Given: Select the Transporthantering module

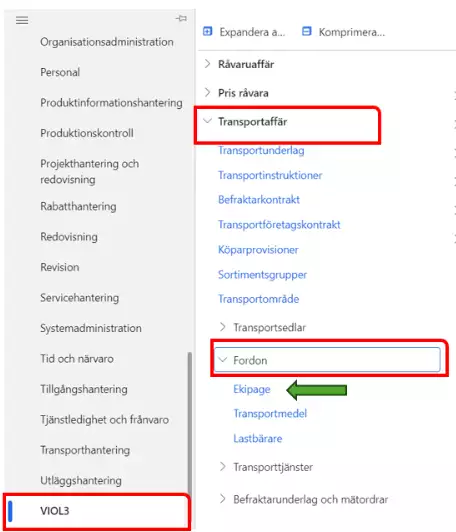Looking at the screenshot, I should click(x=85, y=450).
